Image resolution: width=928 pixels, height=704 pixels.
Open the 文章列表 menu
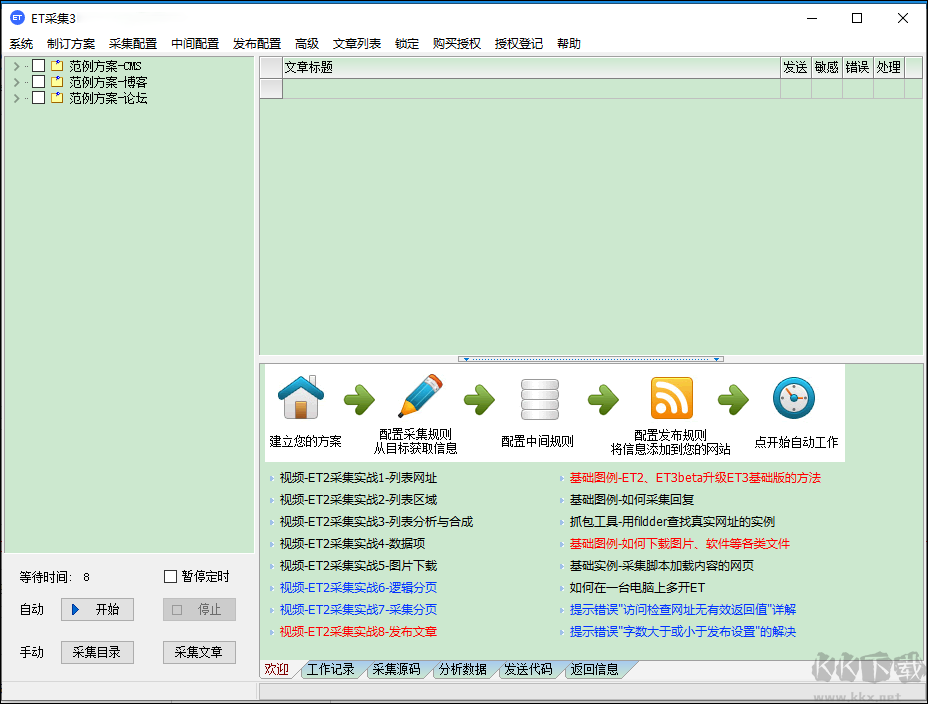(357, 44)
